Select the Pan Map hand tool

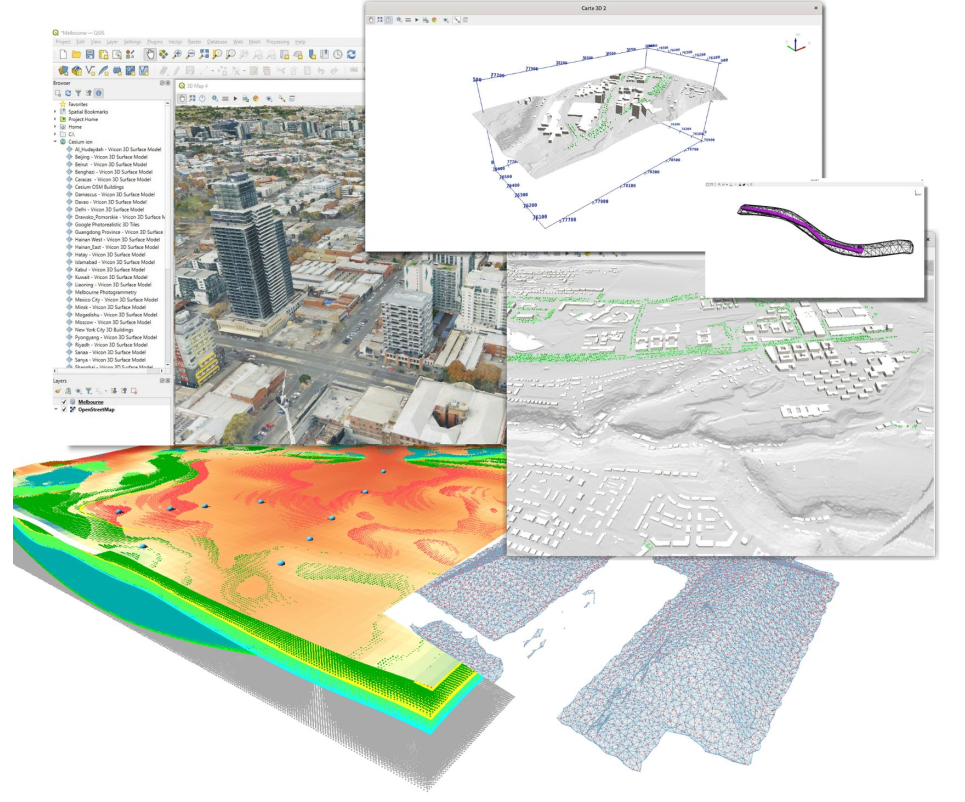[149, 54]
